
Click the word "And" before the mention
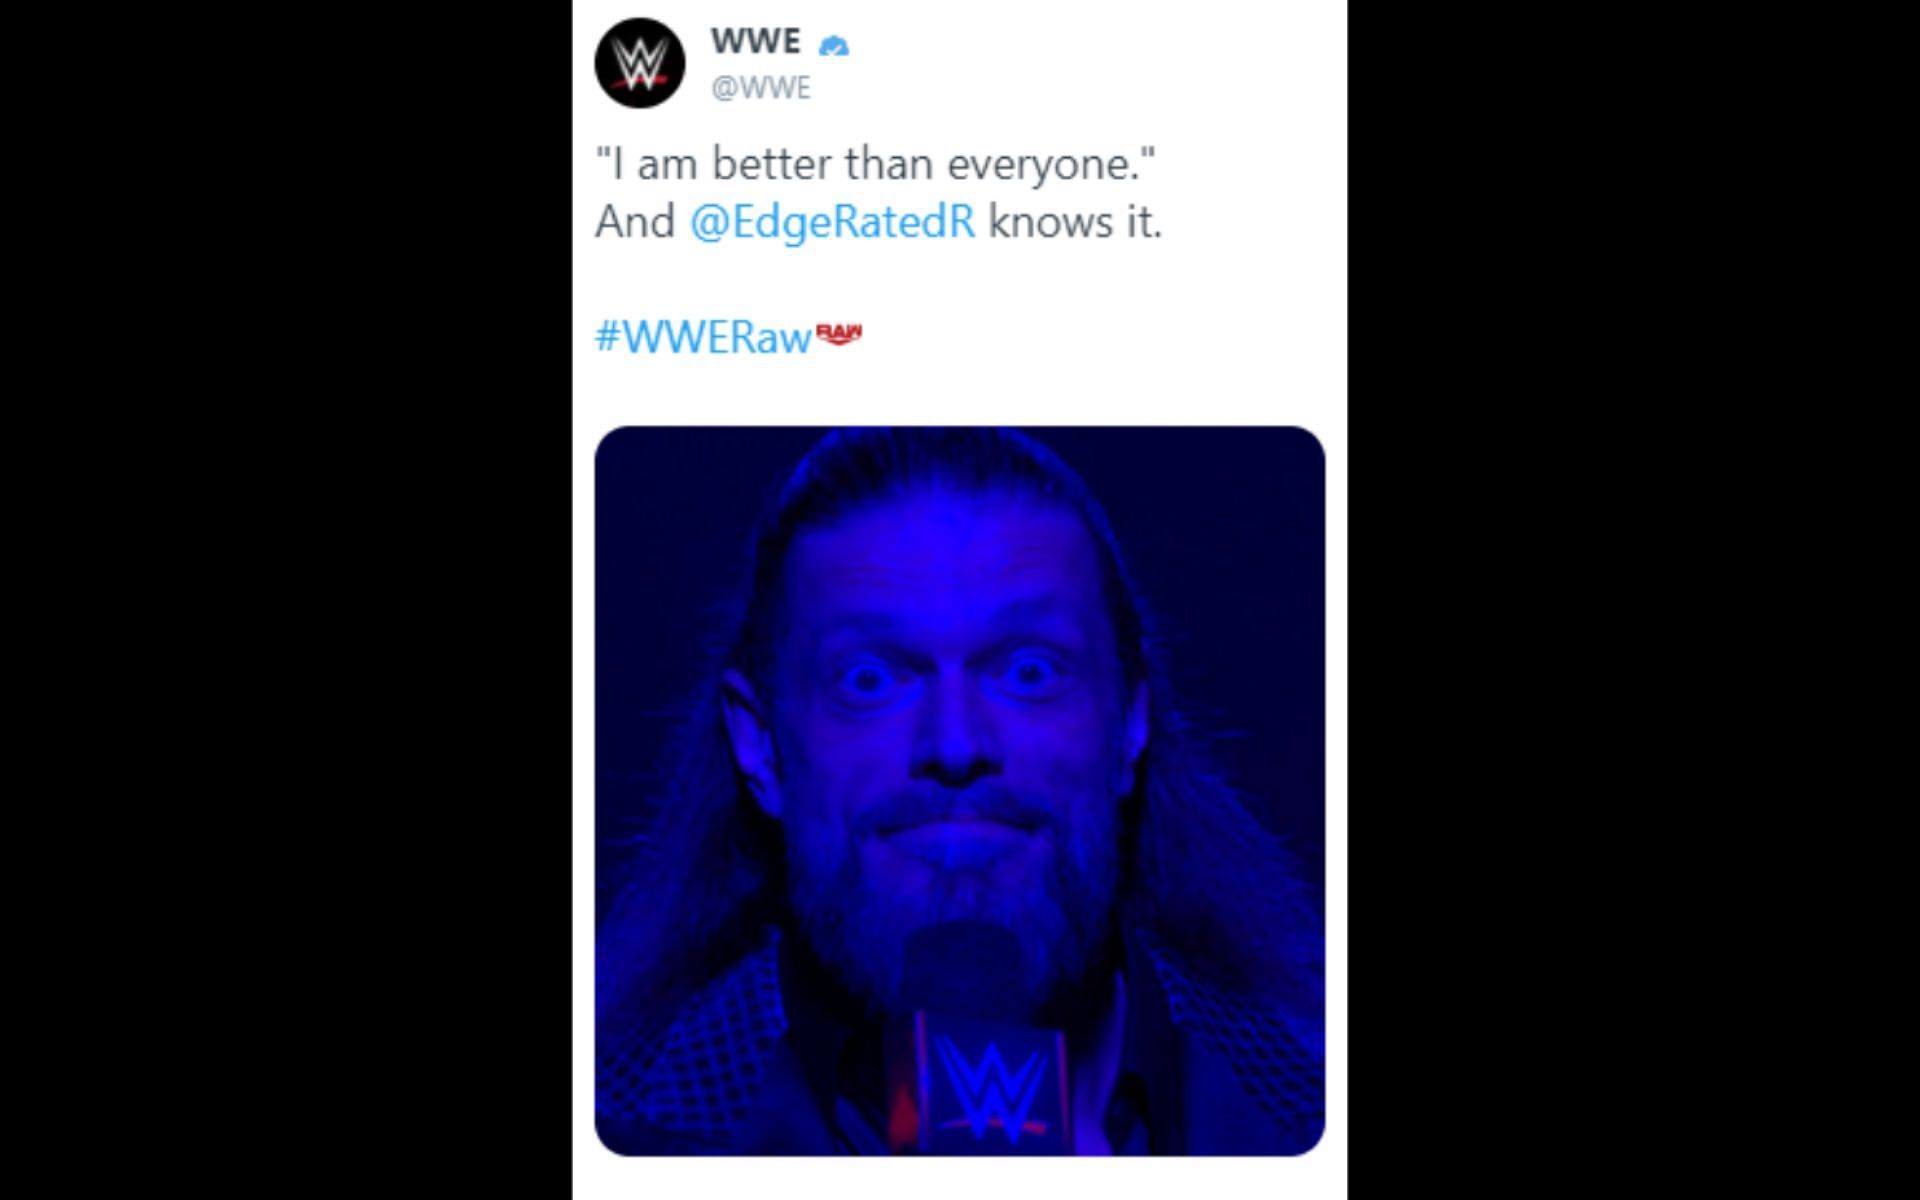tap(635, 221)
